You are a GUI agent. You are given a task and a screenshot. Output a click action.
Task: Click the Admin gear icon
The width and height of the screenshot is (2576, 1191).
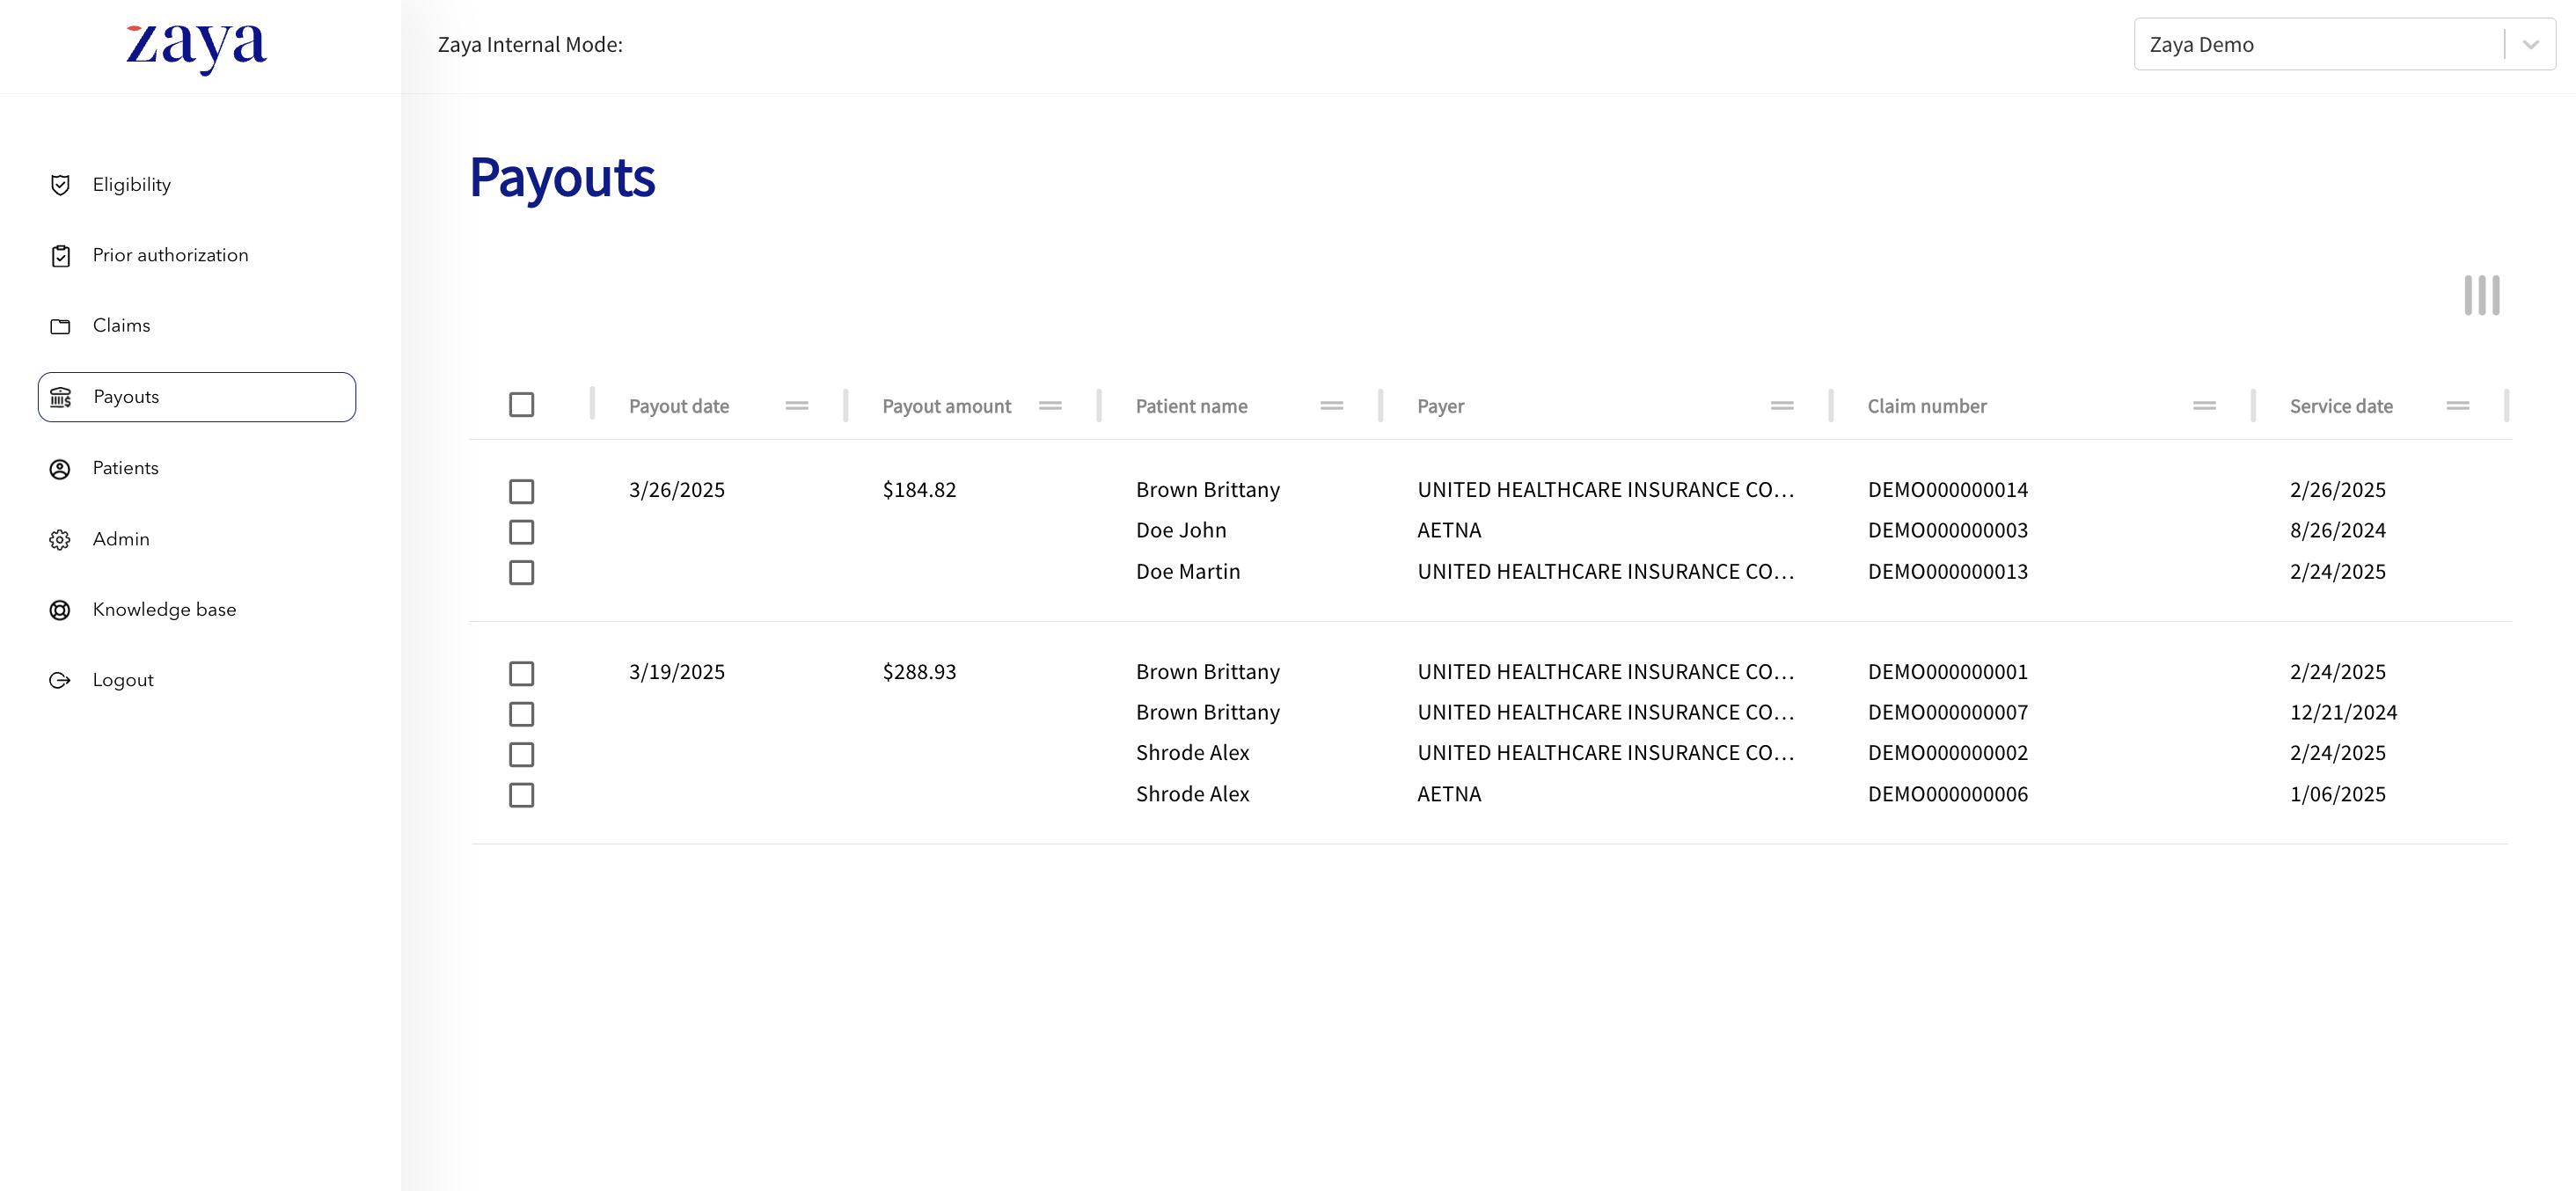60,540
